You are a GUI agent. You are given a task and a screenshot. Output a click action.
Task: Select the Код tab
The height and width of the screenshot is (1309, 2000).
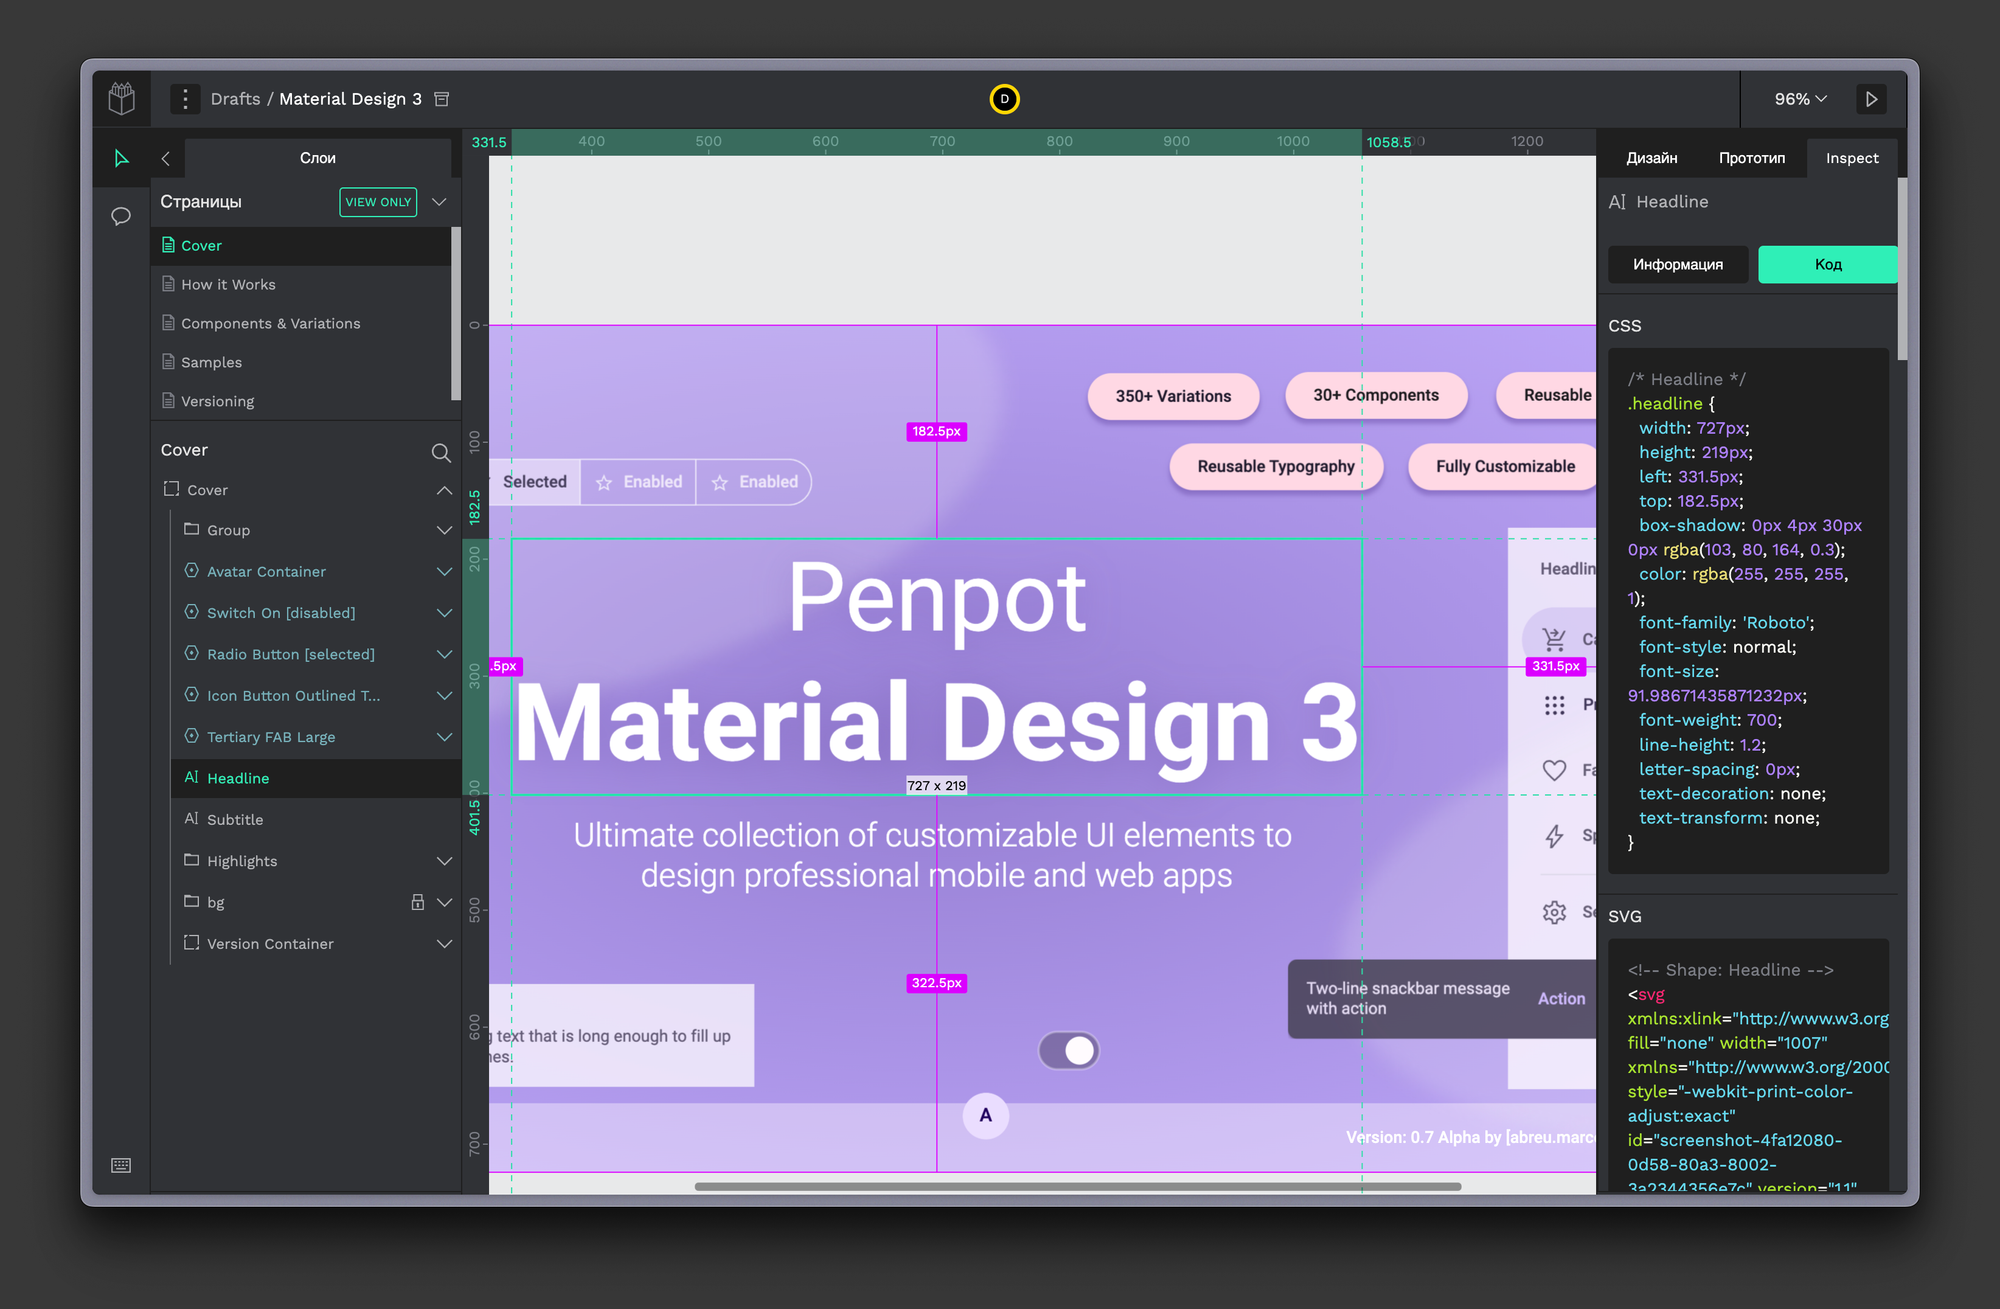click(1827, 264)
